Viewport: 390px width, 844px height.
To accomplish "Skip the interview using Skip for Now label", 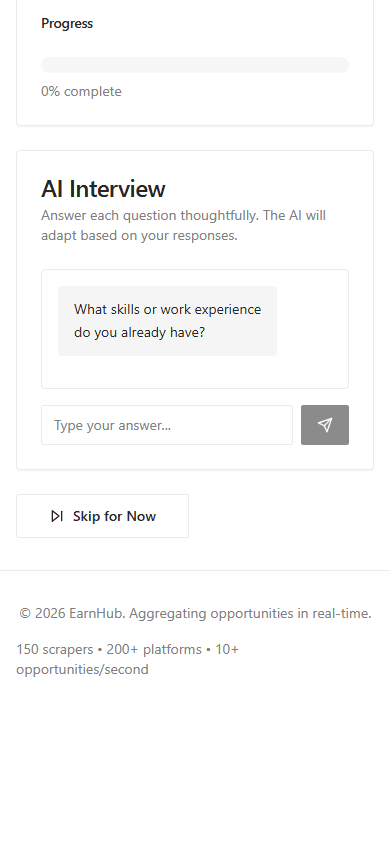I will [114, 516].
